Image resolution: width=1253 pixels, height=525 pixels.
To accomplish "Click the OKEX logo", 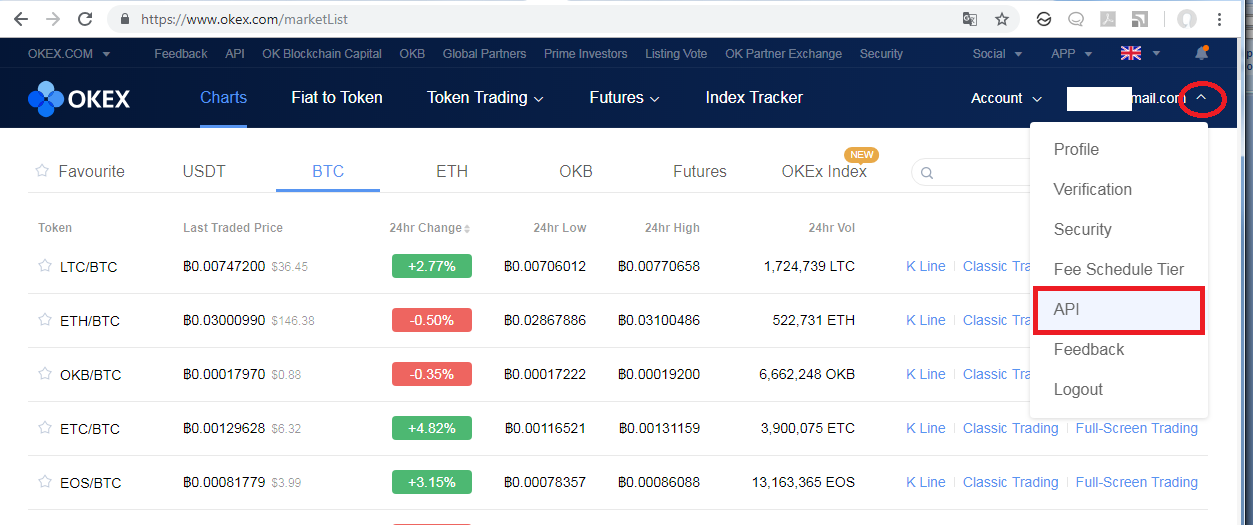I will (x=79, y=98).
